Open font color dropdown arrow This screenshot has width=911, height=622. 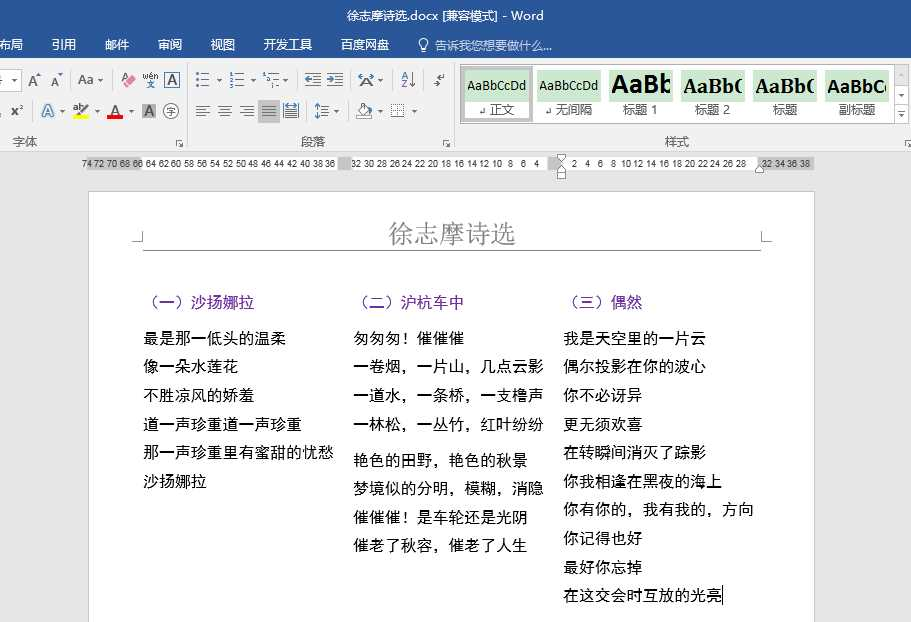pos(131,111)
